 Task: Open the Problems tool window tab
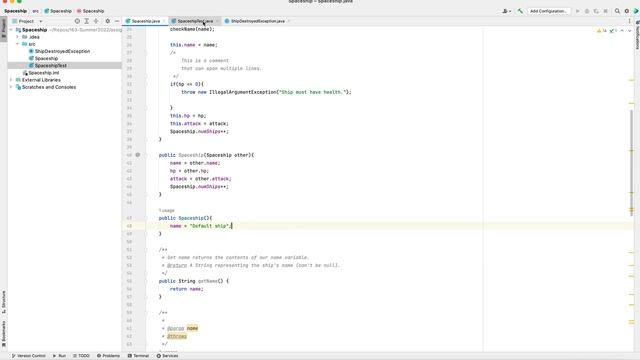pos(108,356)
